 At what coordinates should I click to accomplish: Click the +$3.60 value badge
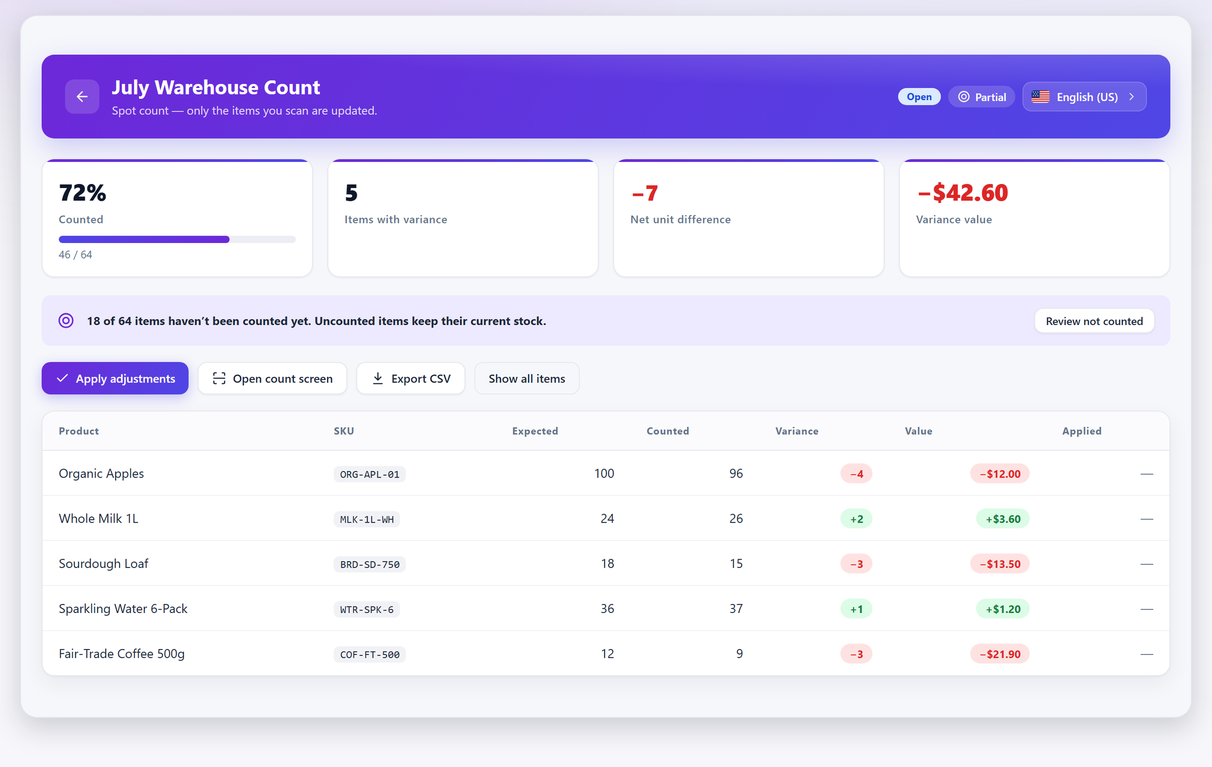pyautogui.click(x=1003, y=519)
